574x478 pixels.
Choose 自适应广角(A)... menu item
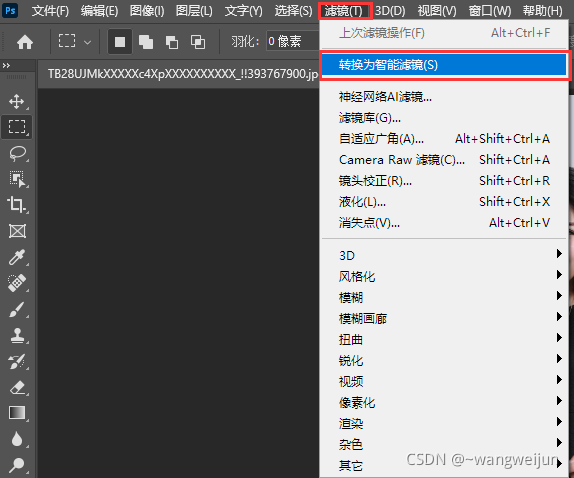(444, 139)
